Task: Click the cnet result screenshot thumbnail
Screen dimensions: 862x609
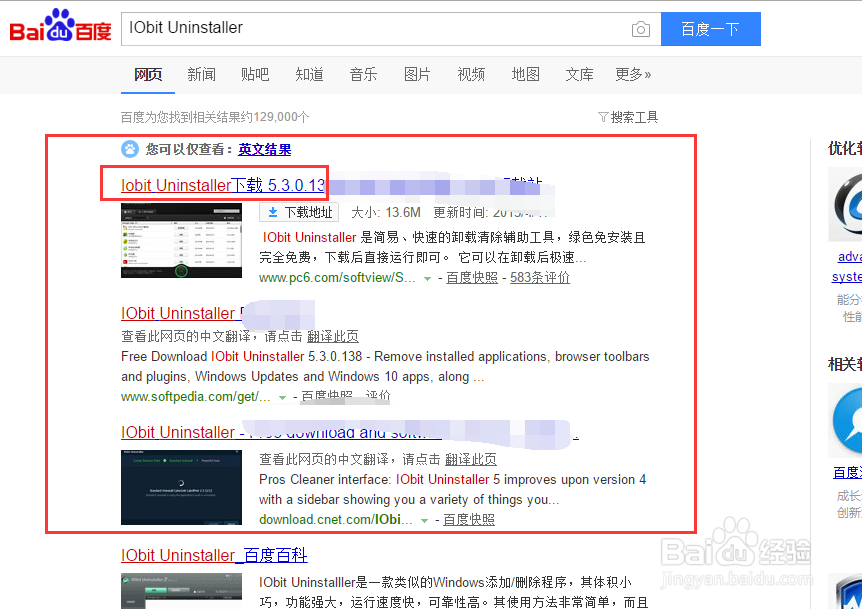Action: point(181,488)
